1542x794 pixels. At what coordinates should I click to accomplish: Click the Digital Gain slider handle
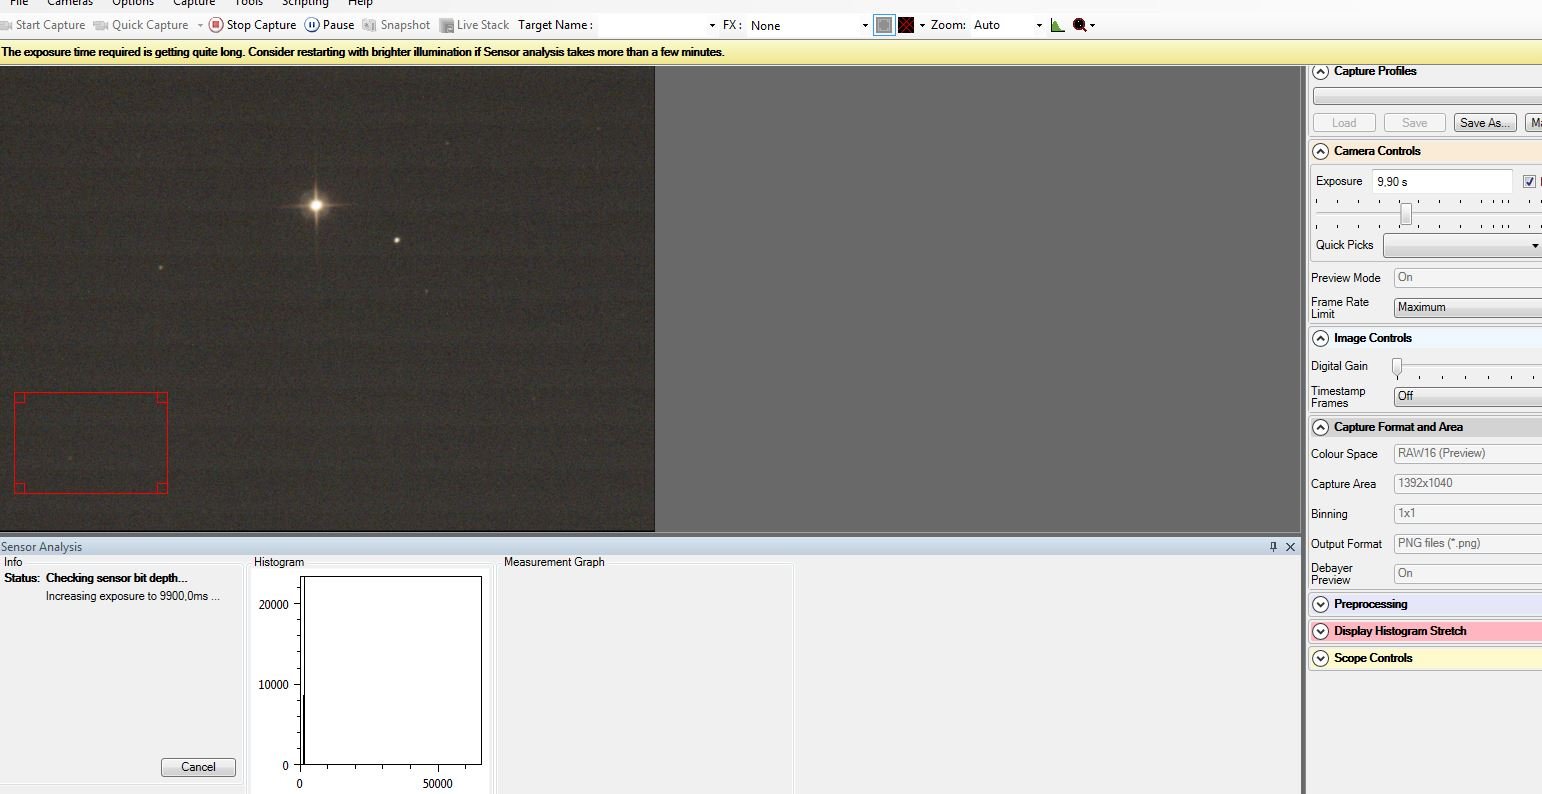[x=1397, y=367]
